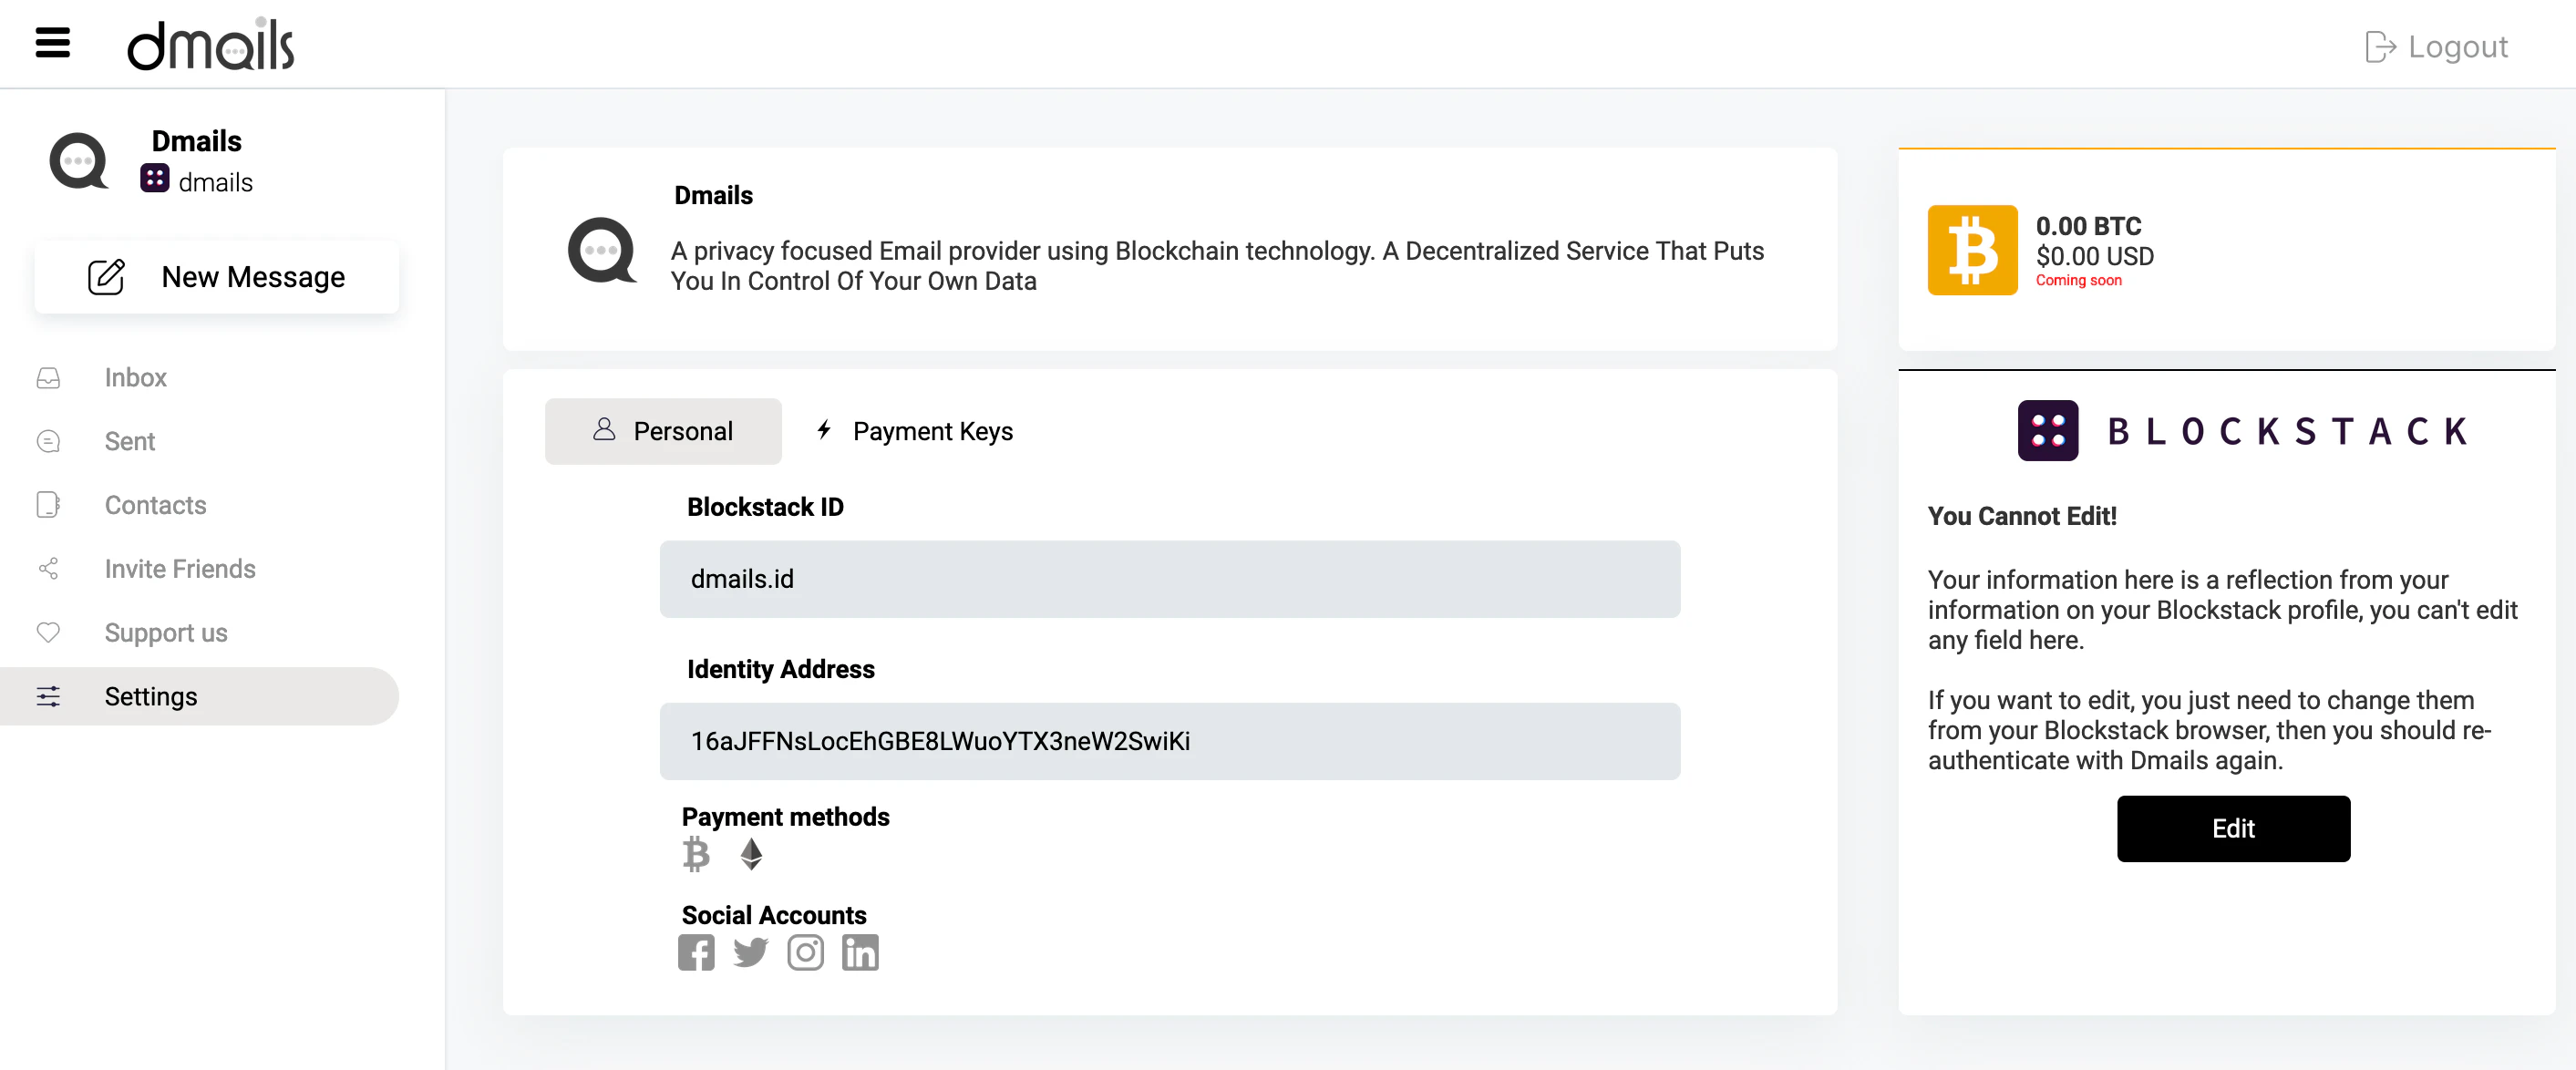Open the Inbox folder

tap(135, 377)
